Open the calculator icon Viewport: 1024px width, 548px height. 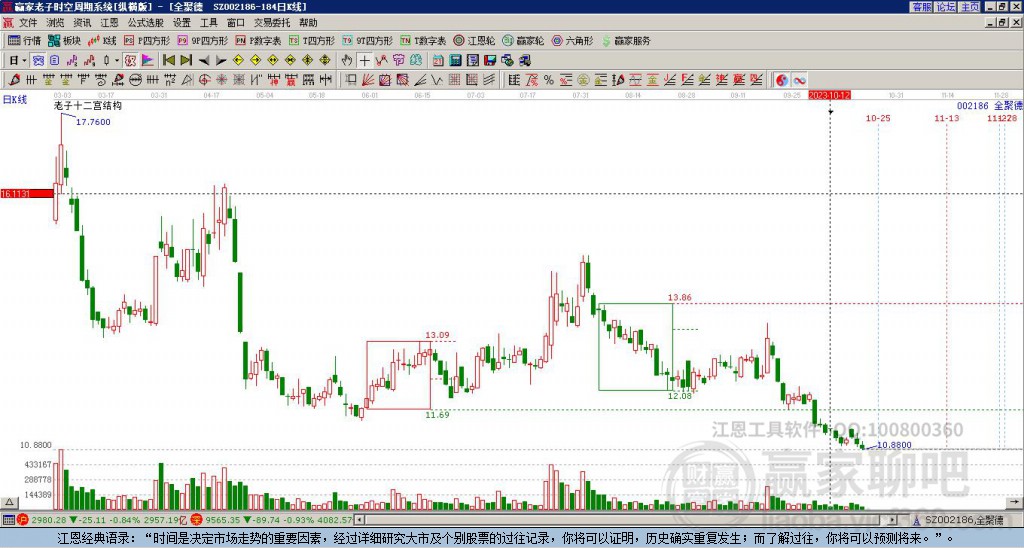455,60
